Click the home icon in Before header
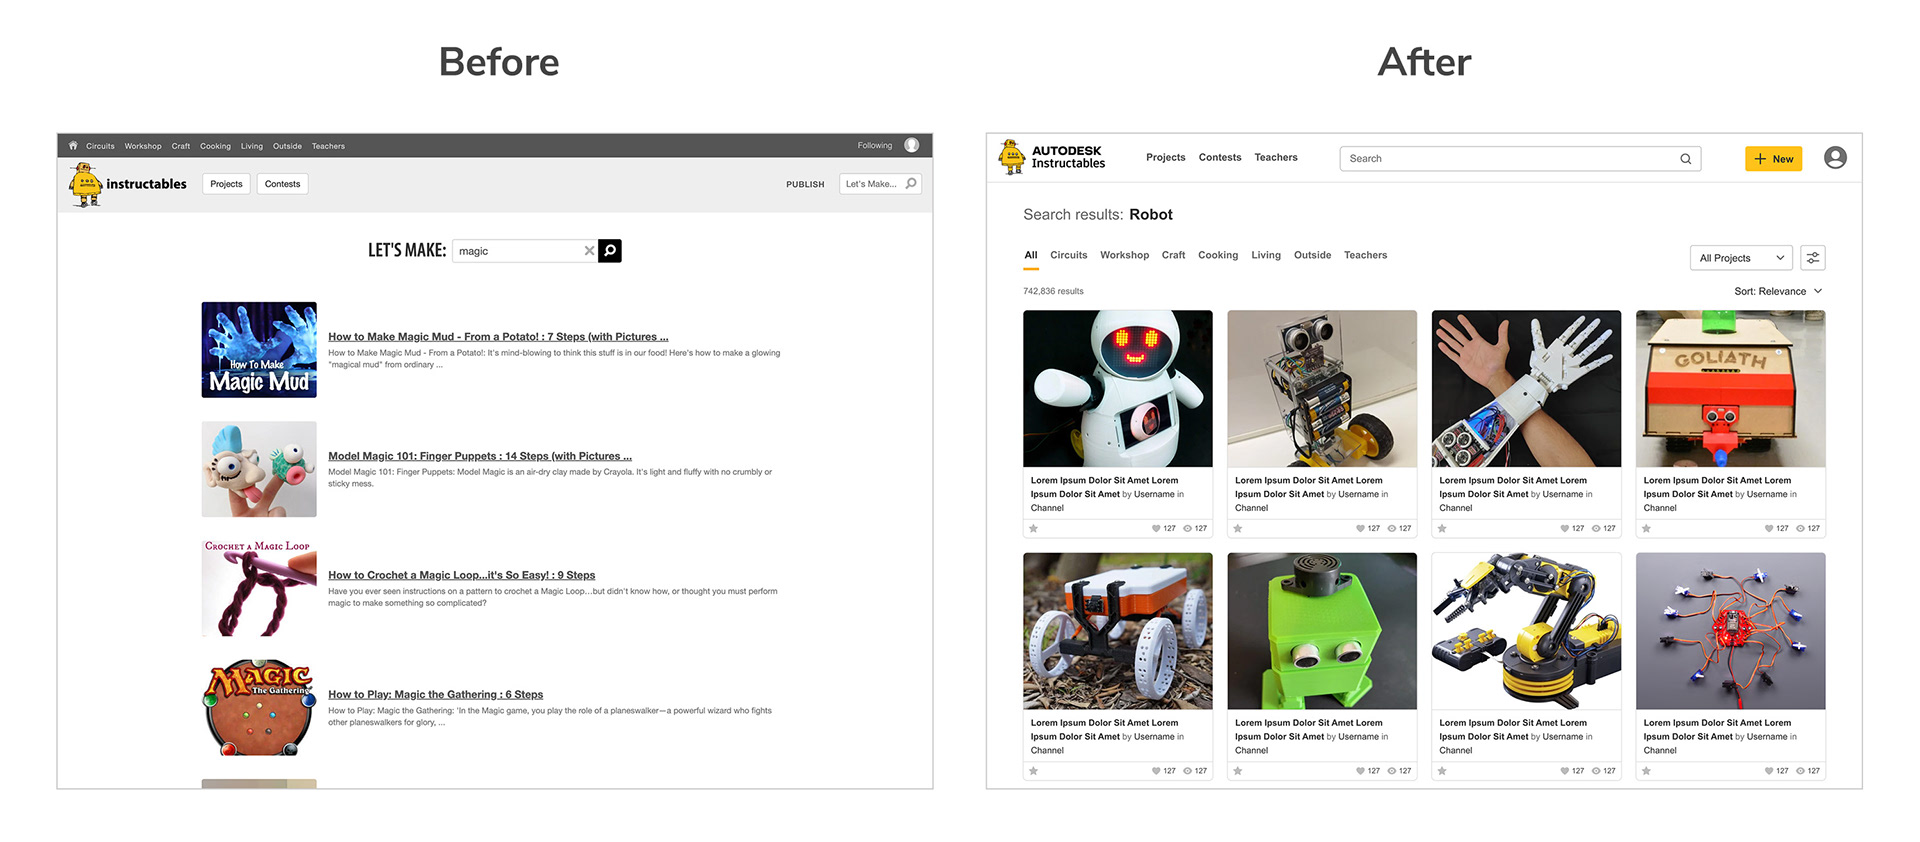Screen dimensions: 1920x842 click(x=73, y=146)
